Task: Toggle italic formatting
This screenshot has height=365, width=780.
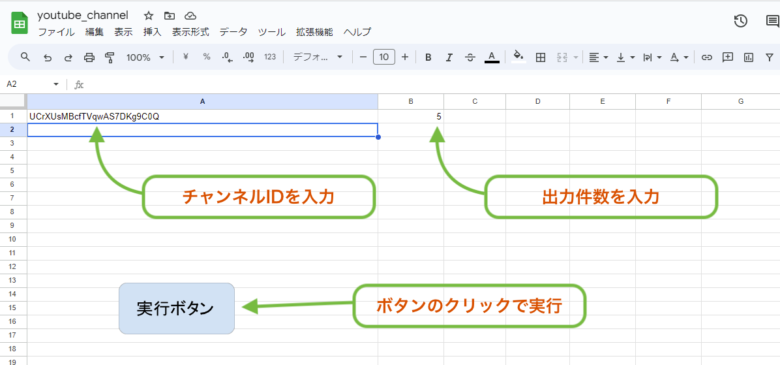Action: (449, 58)
